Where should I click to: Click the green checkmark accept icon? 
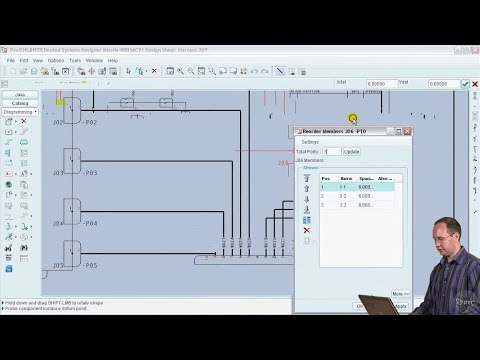coord(465,84)
